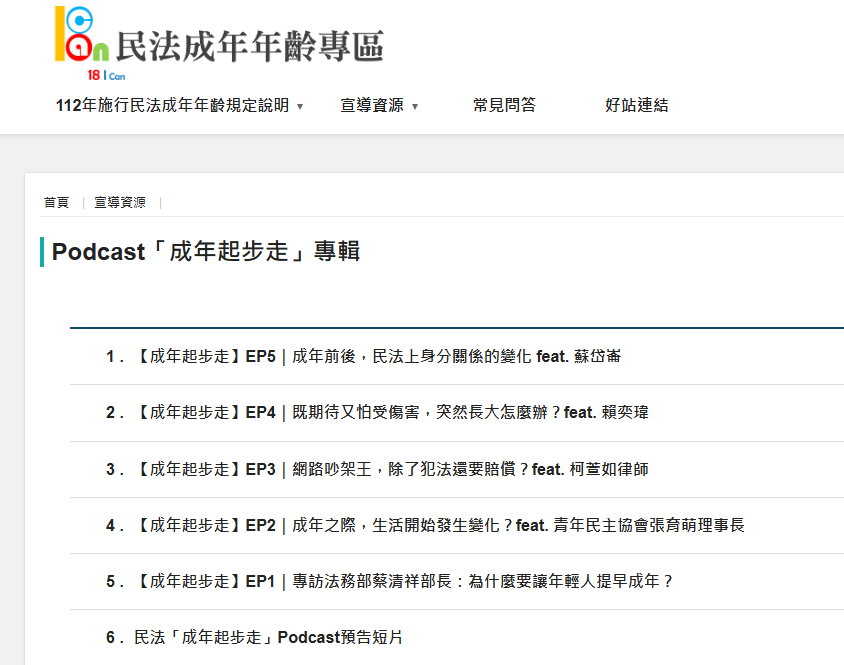Expand the arrow next to 宣導資源 menu
The width and height of the screenshot is (844, 665).
point(415,106)
